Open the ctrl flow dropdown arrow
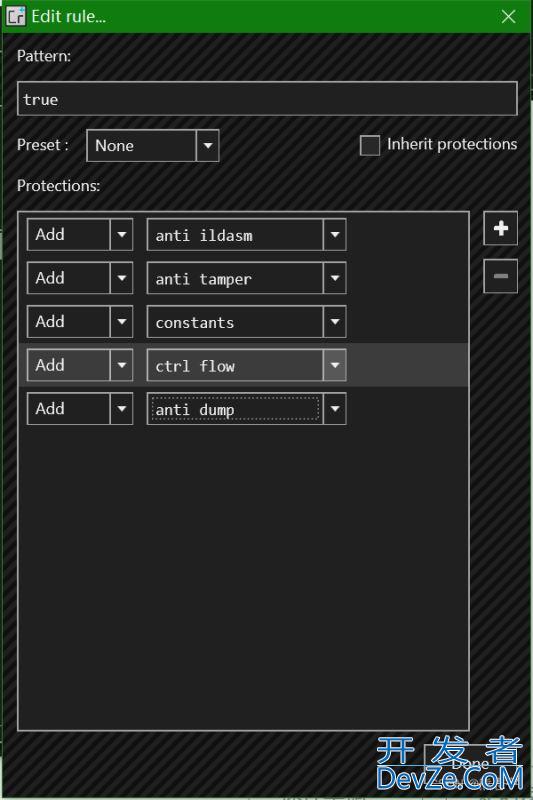This screenshot has height=800, width=533. [335, 365]
